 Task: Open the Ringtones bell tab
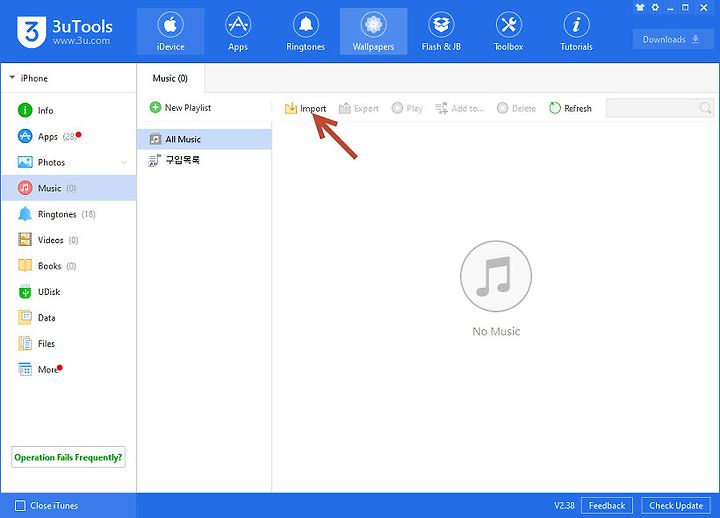pyautogui.click(x=305, y=31)
